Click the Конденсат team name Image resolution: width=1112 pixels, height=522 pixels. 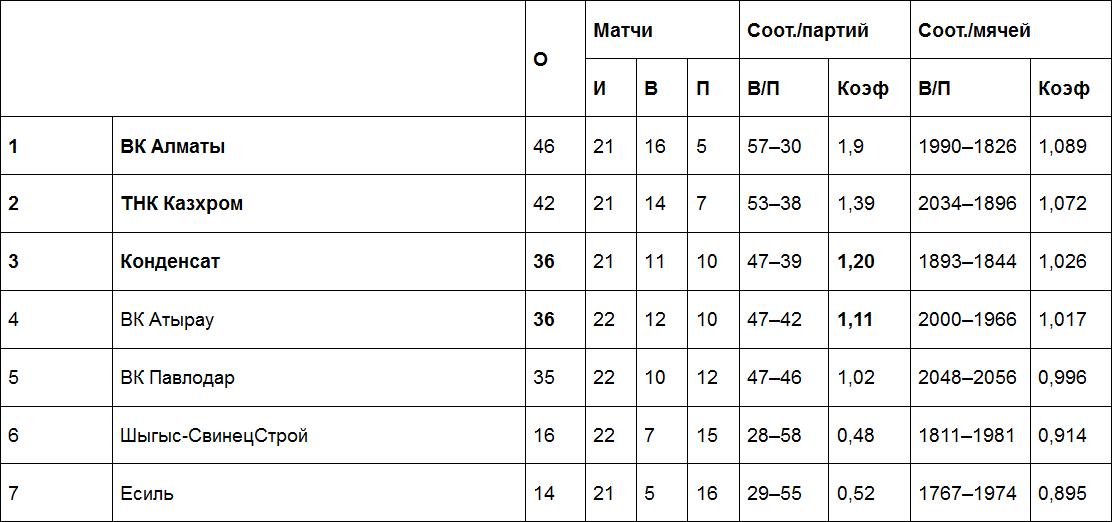click(x=170, y=262)
